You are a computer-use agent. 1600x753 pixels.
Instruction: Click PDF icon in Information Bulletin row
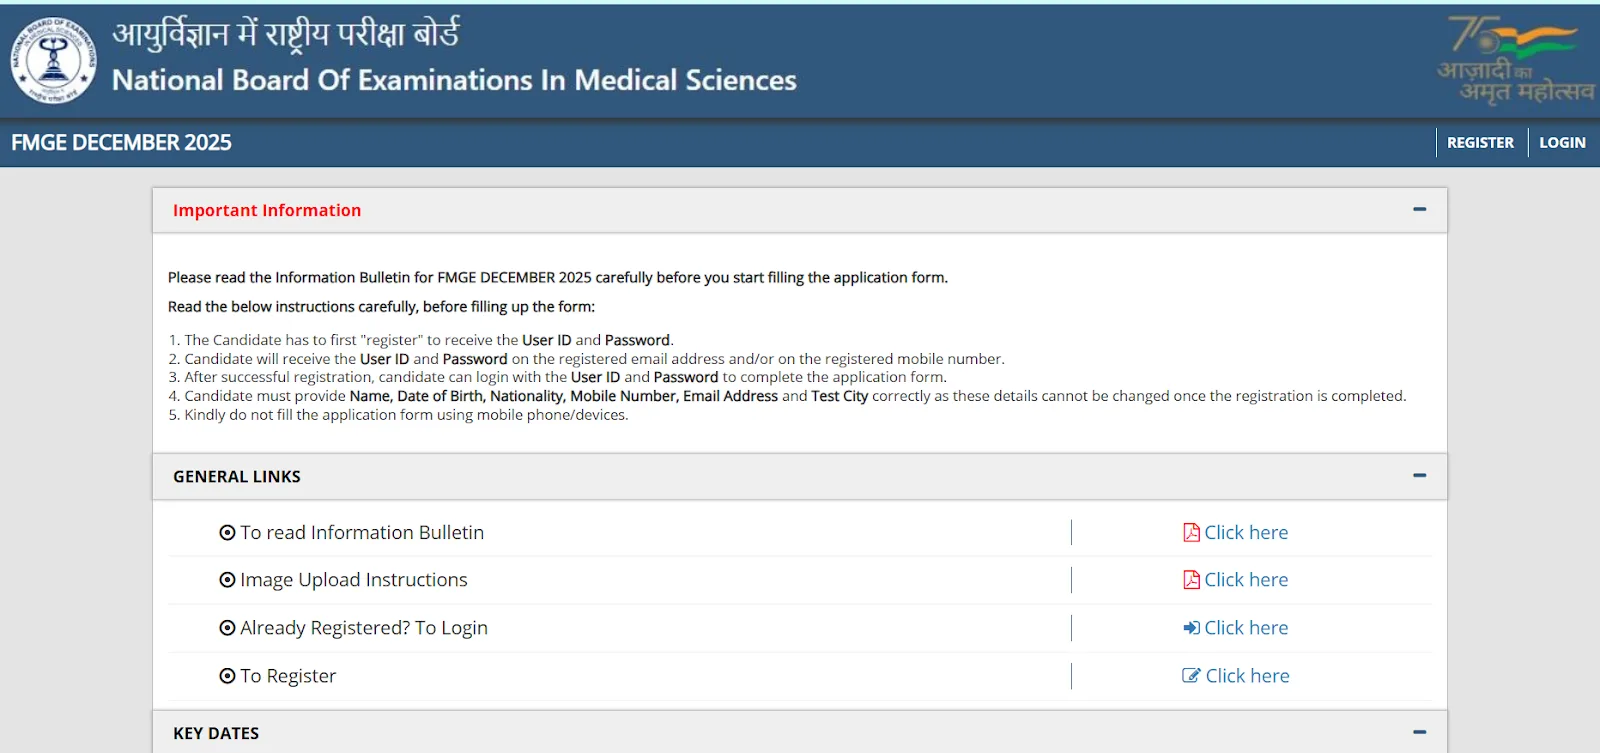[x=1191, y=532]
